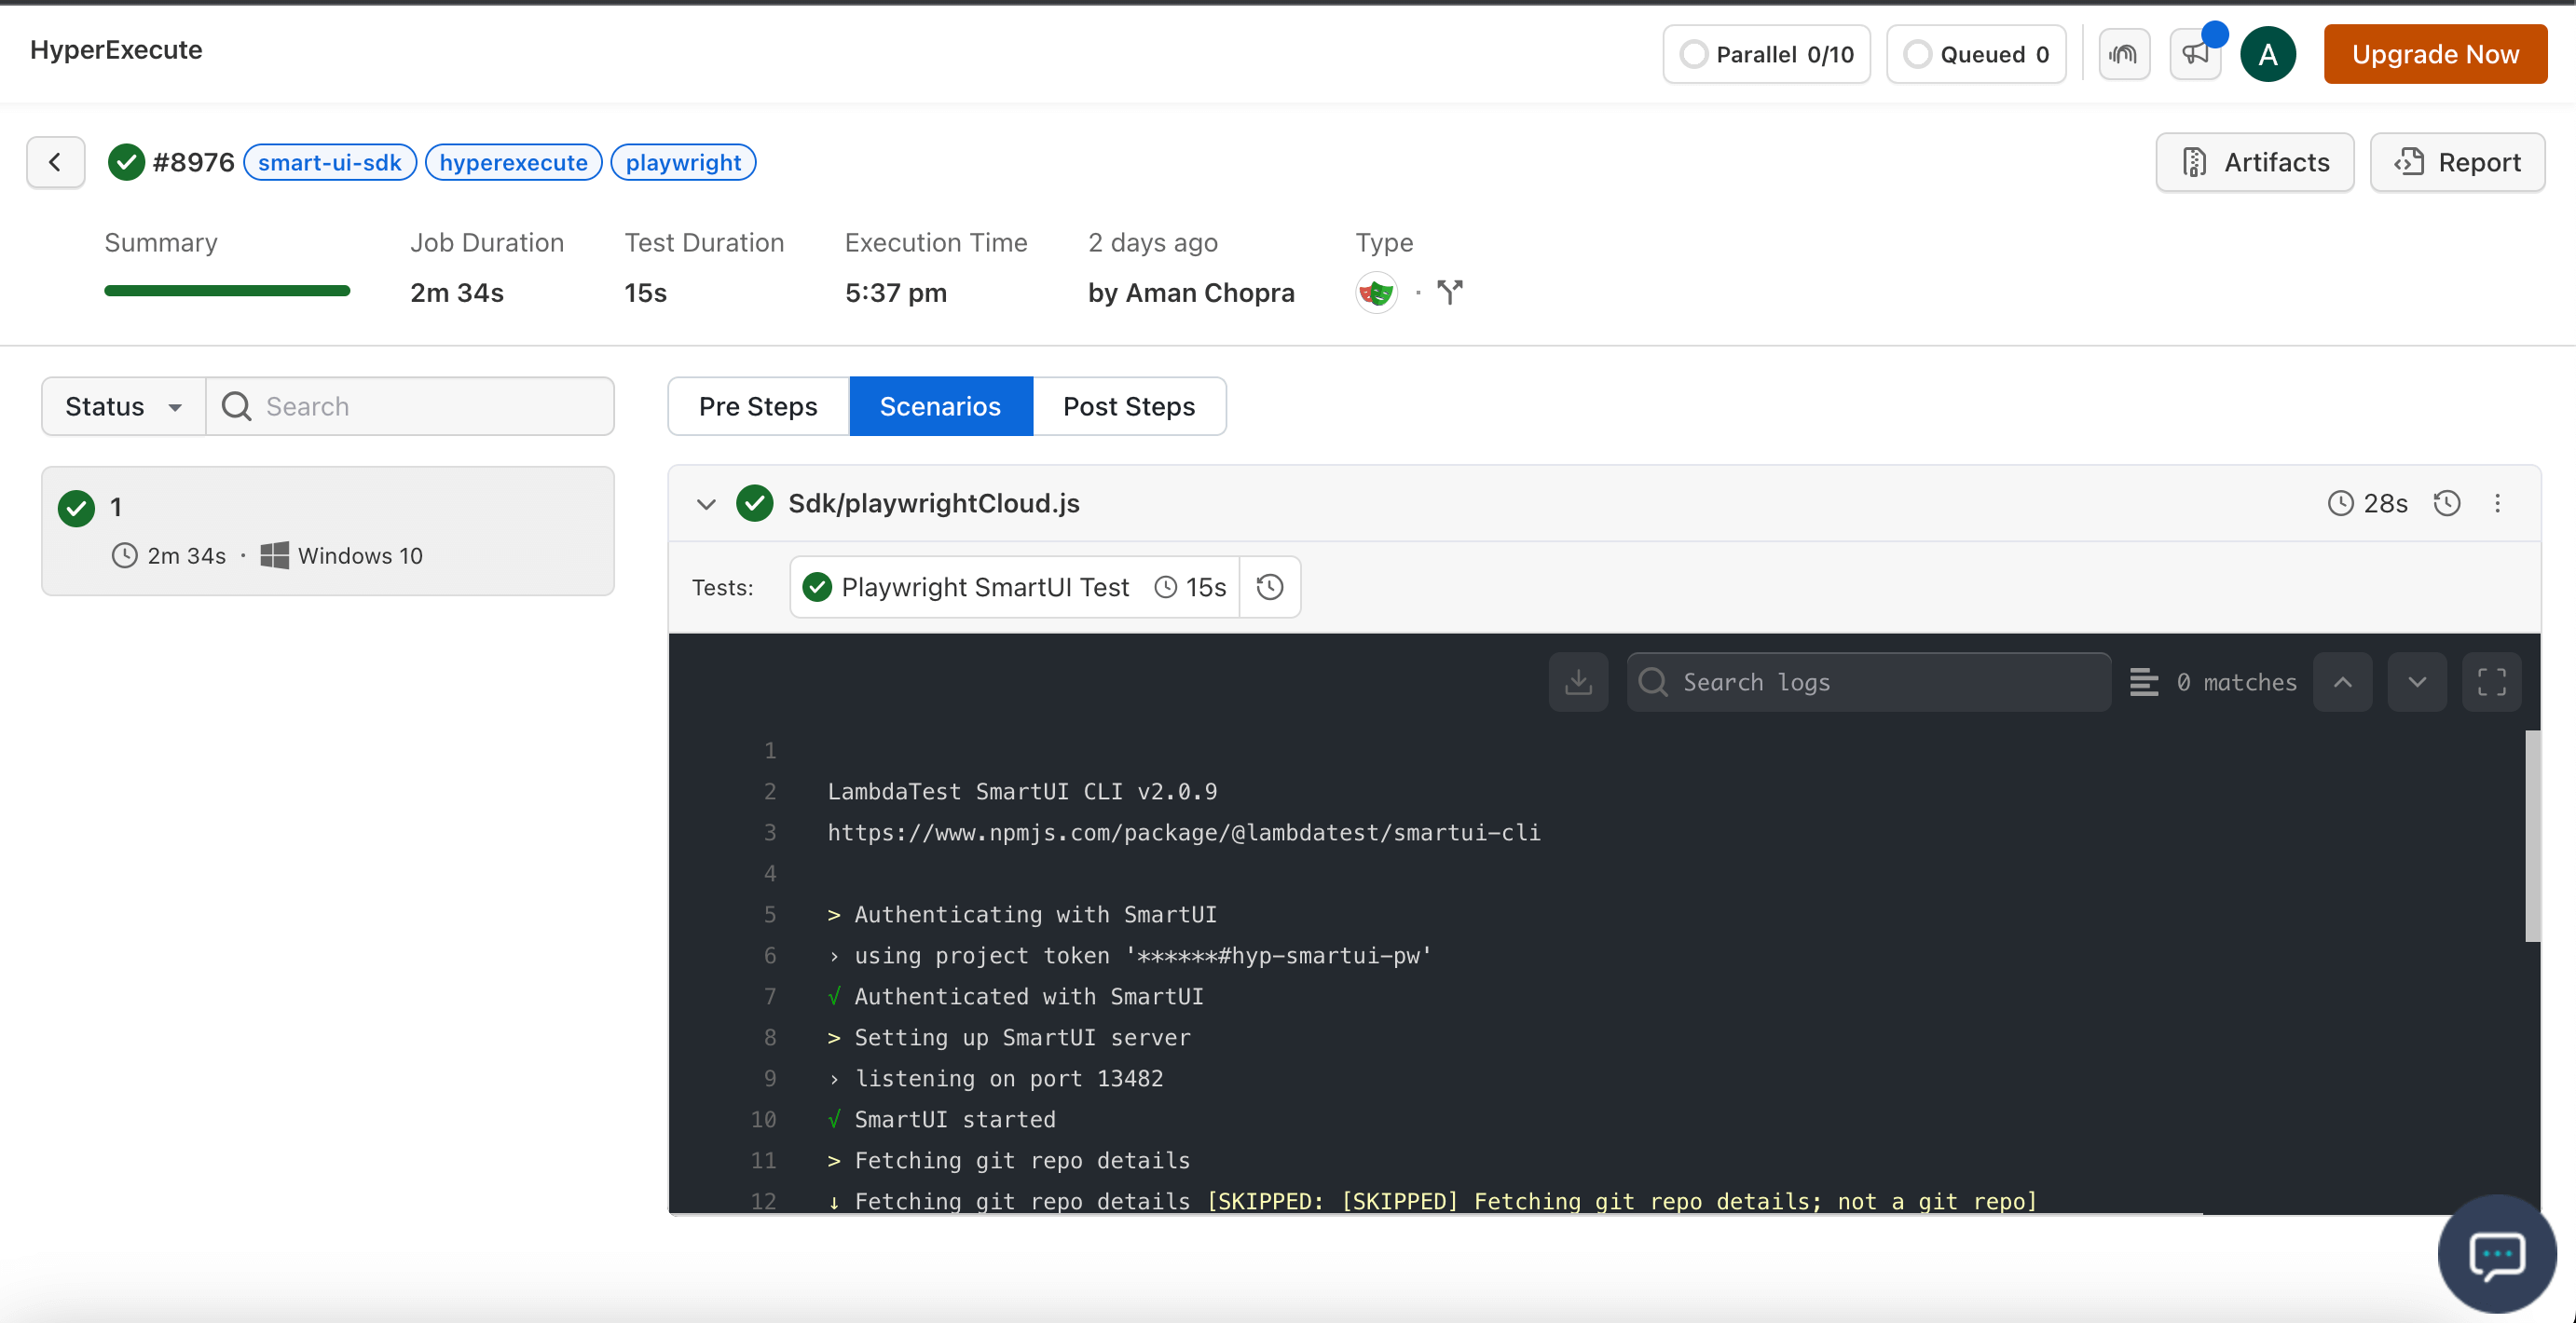Click the test history clock icon
This screenshot has height=1323, width=2576.
click(x=1268, y=585)
